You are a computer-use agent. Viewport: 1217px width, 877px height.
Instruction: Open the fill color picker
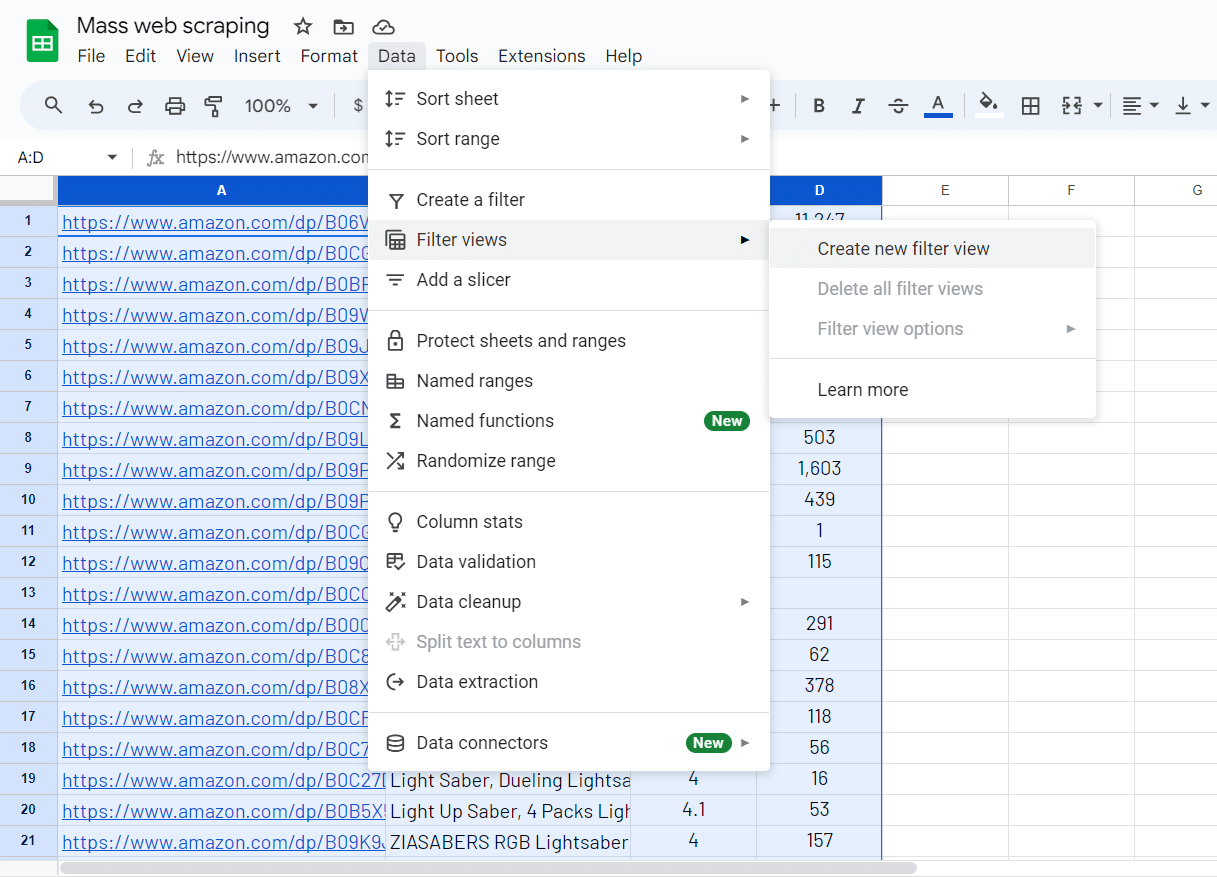(988, 105)
